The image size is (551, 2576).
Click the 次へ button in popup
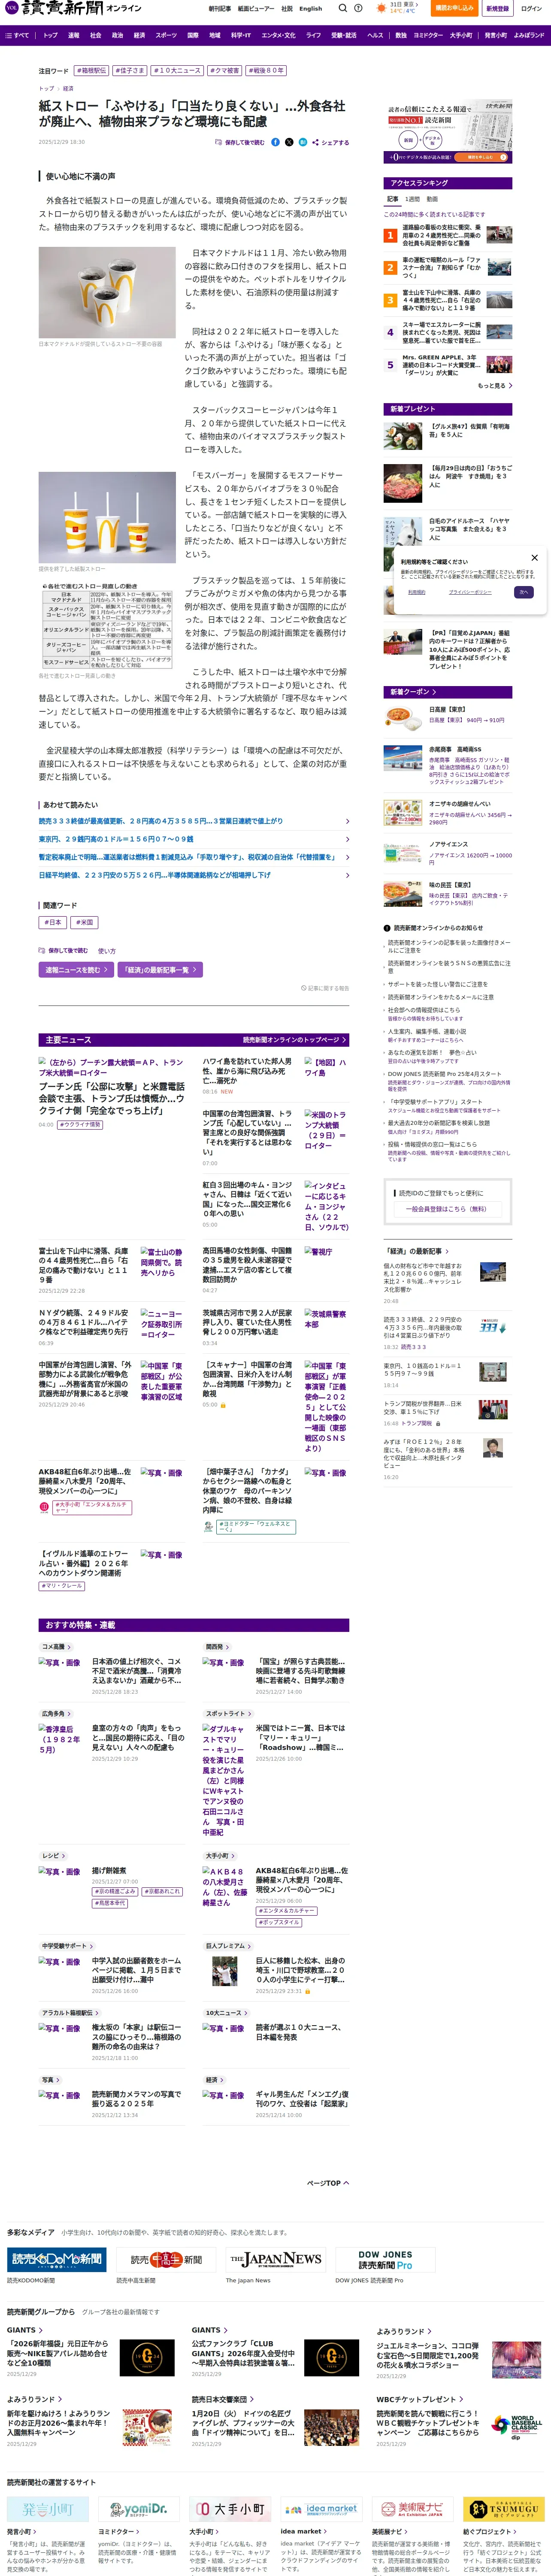pos(523,592)
